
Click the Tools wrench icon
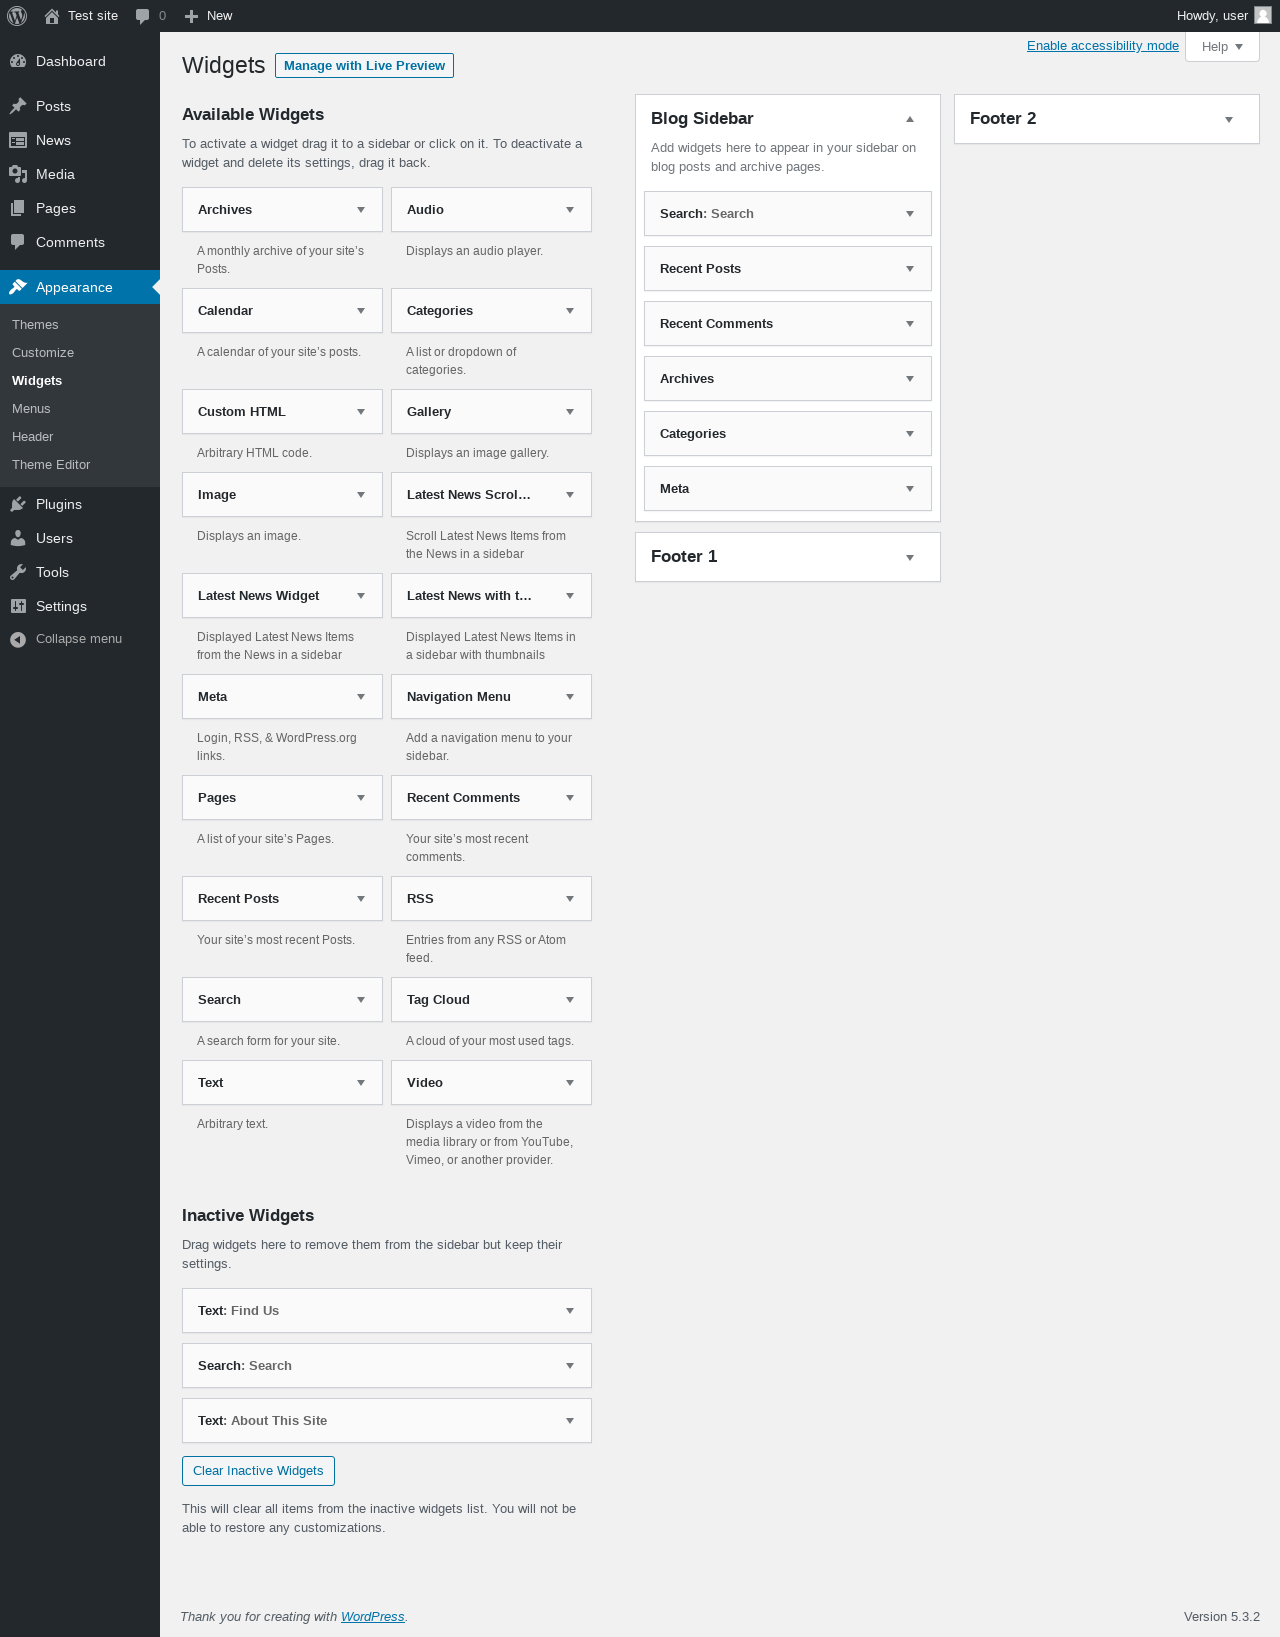18,572
